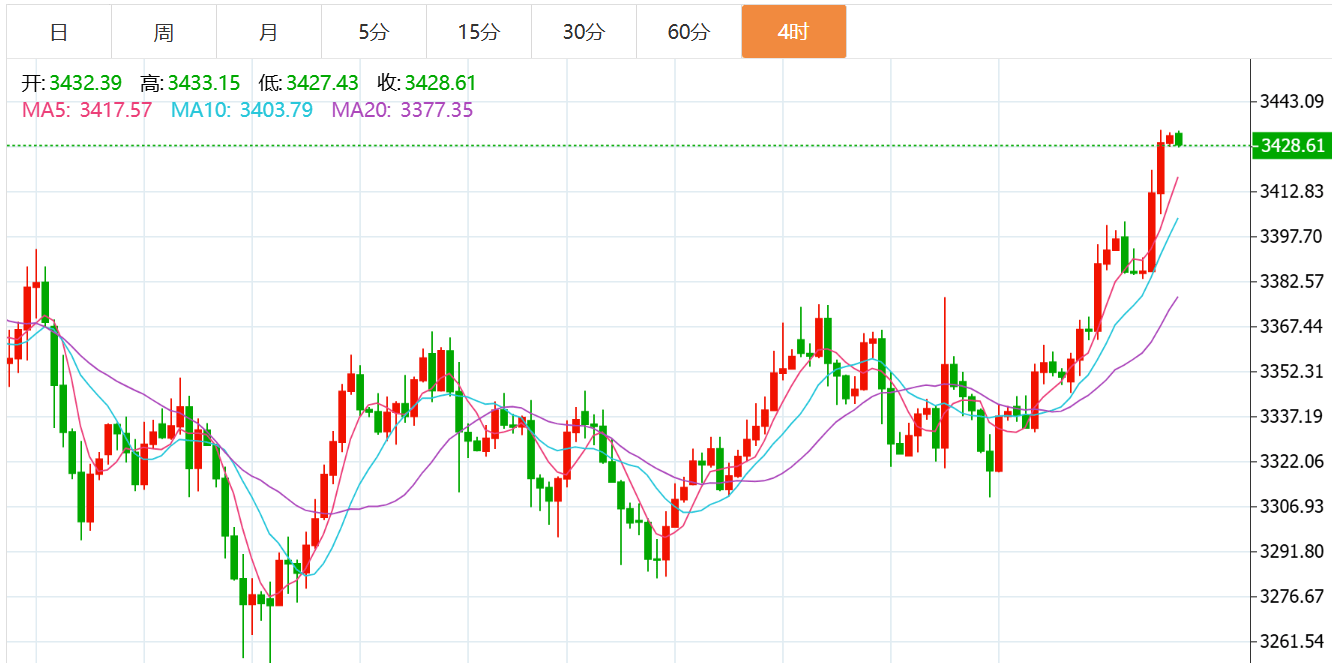Select the 15分 interval tab
The height and width of the screenshot is (663, 1332).
pos(479,32)
